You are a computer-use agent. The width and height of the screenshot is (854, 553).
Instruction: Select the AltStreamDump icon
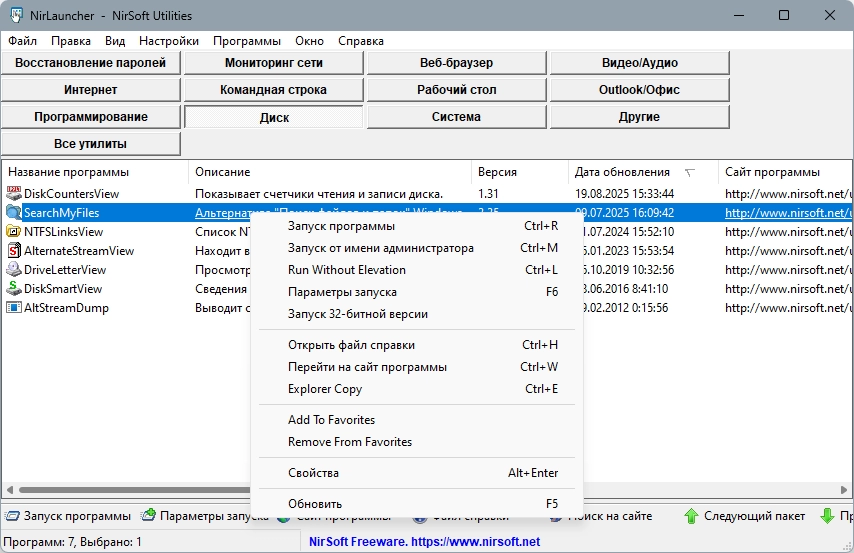coord(14,308)
